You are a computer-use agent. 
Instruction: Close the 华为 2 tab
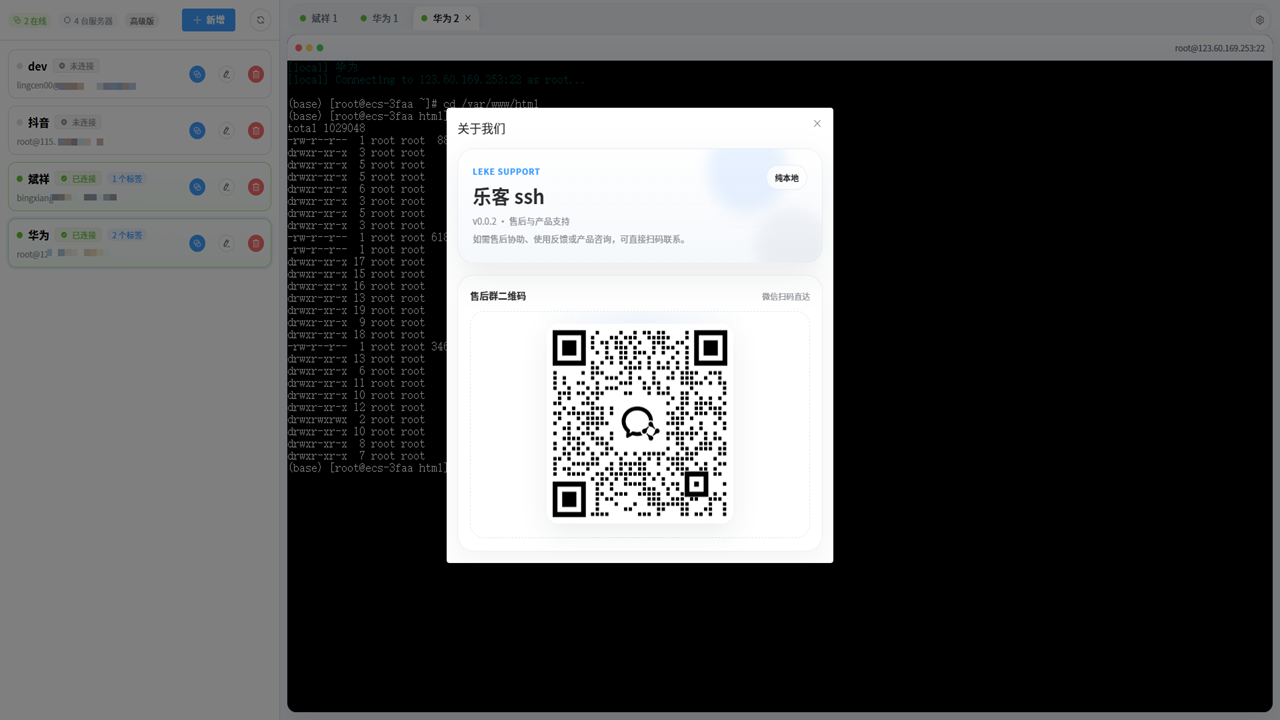click(468, 18)
